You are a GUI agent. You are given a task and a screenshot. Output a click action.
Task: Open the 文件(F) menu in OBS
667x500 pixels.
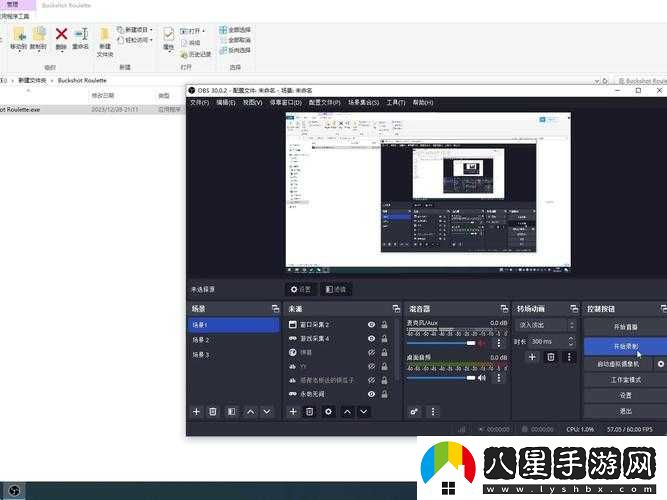(x=199, y=103)
